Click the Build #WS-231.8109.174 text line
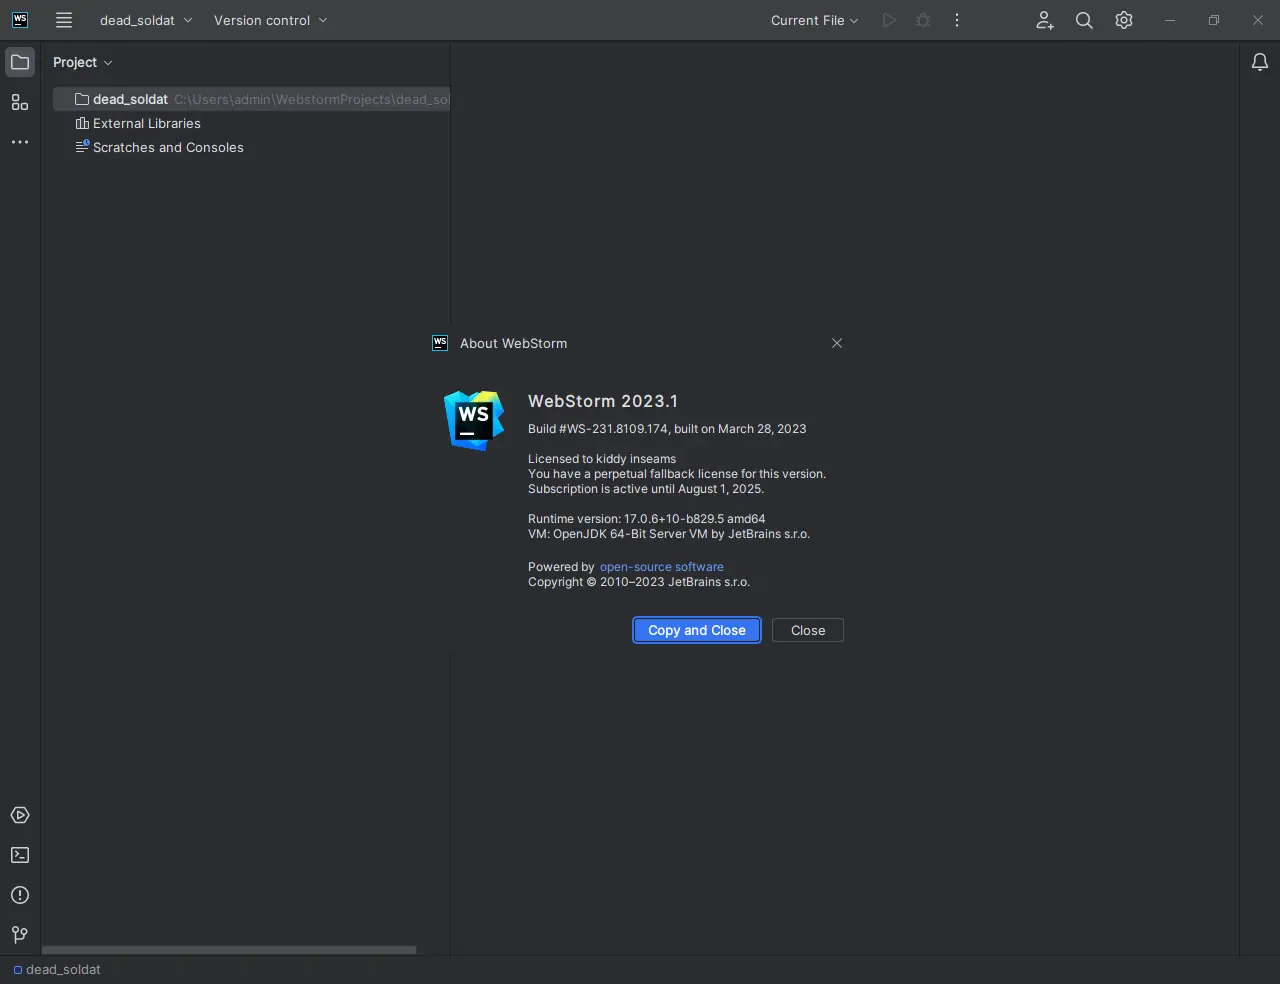 click(x=667, y=429)
